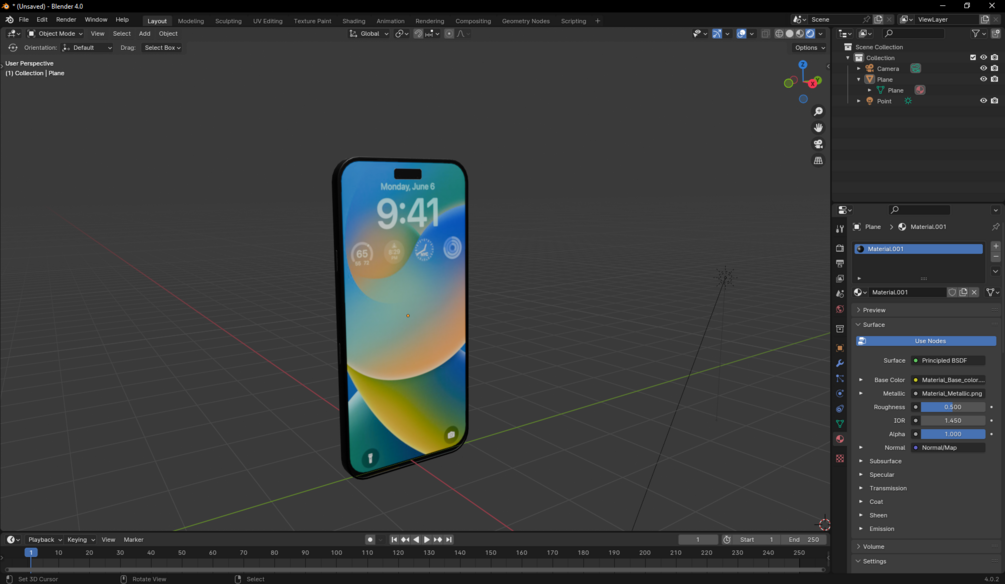Open the Global transform orientation dropdown
Image resolution: width=1005 pixels, height=584 pixels.
tap(369, 33)
